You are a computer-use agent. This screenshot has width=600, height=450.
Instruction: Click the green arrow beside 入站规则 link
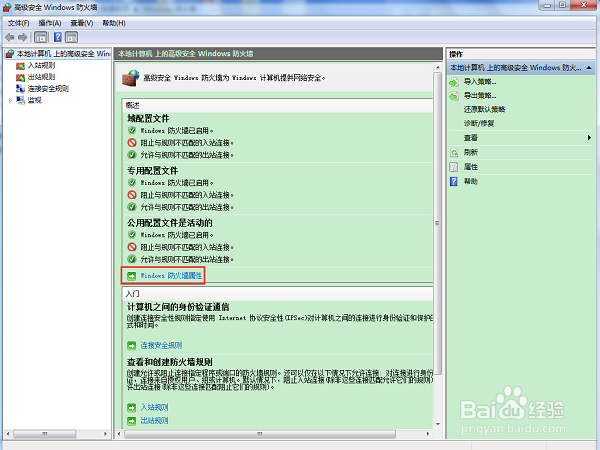coord(132,408)
